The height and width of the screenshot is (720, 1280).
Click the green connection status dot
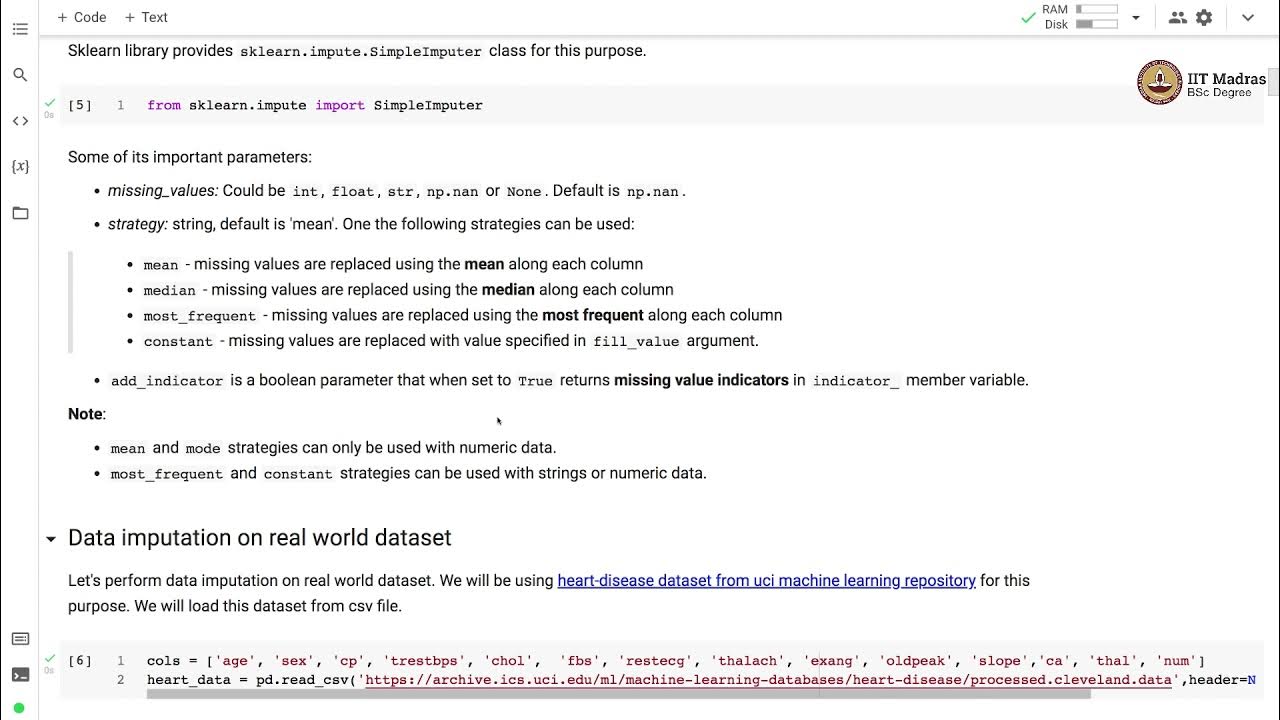(x=19, y=709)
